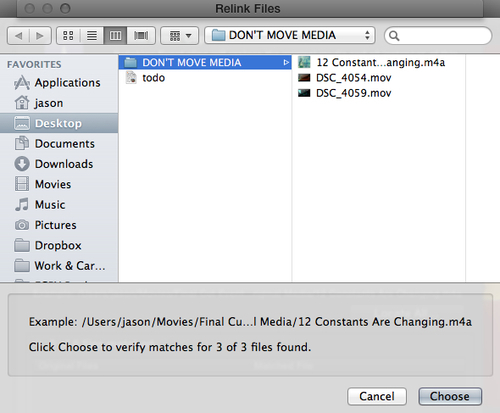Screen dimensions: 500x413
Task: Click the Cancel button
Action: 377,396
